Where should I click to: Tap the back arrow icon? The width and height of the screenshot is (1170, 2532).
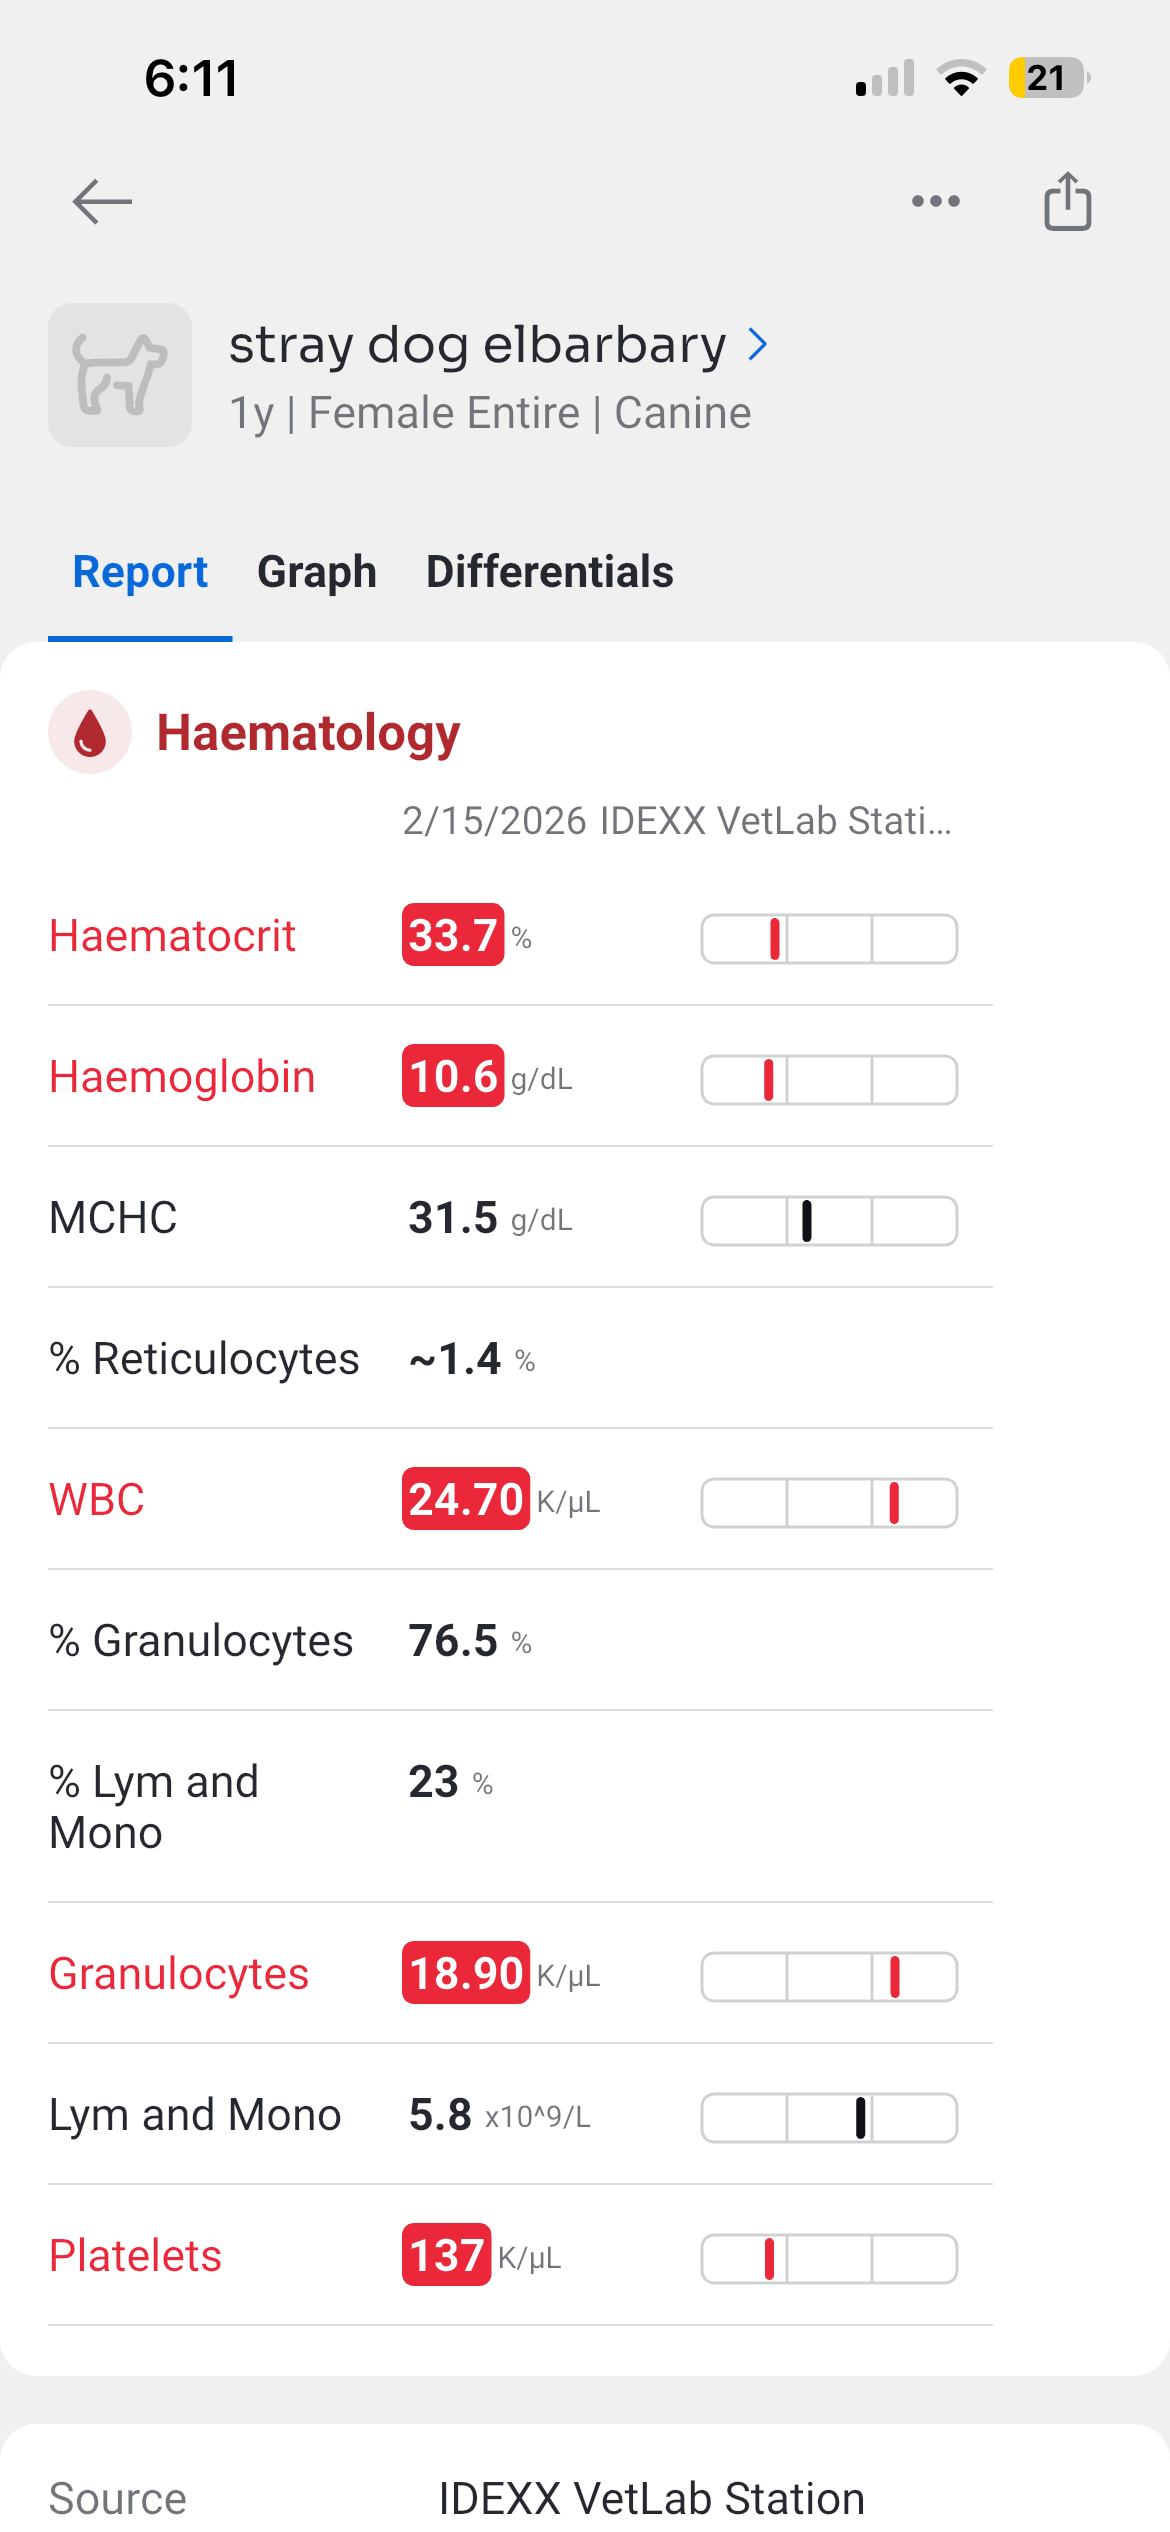click(x=102, y=202)
